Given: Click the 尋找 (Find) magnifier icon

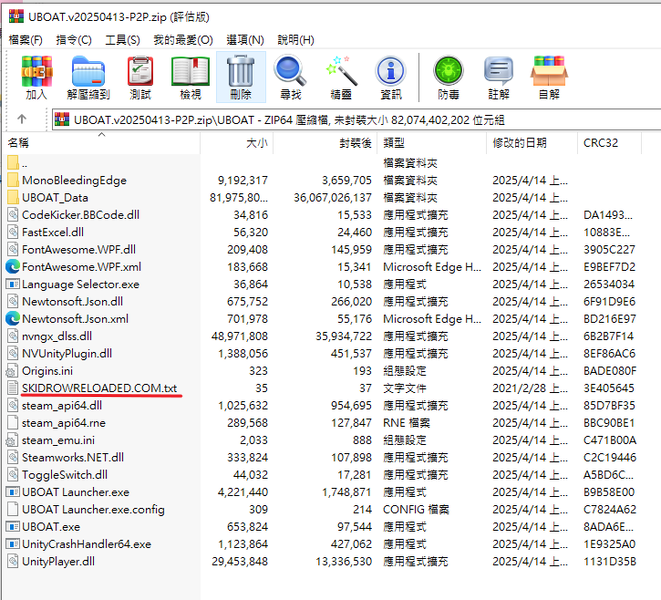Looking at the screenshot, I should tap(290, 72).
